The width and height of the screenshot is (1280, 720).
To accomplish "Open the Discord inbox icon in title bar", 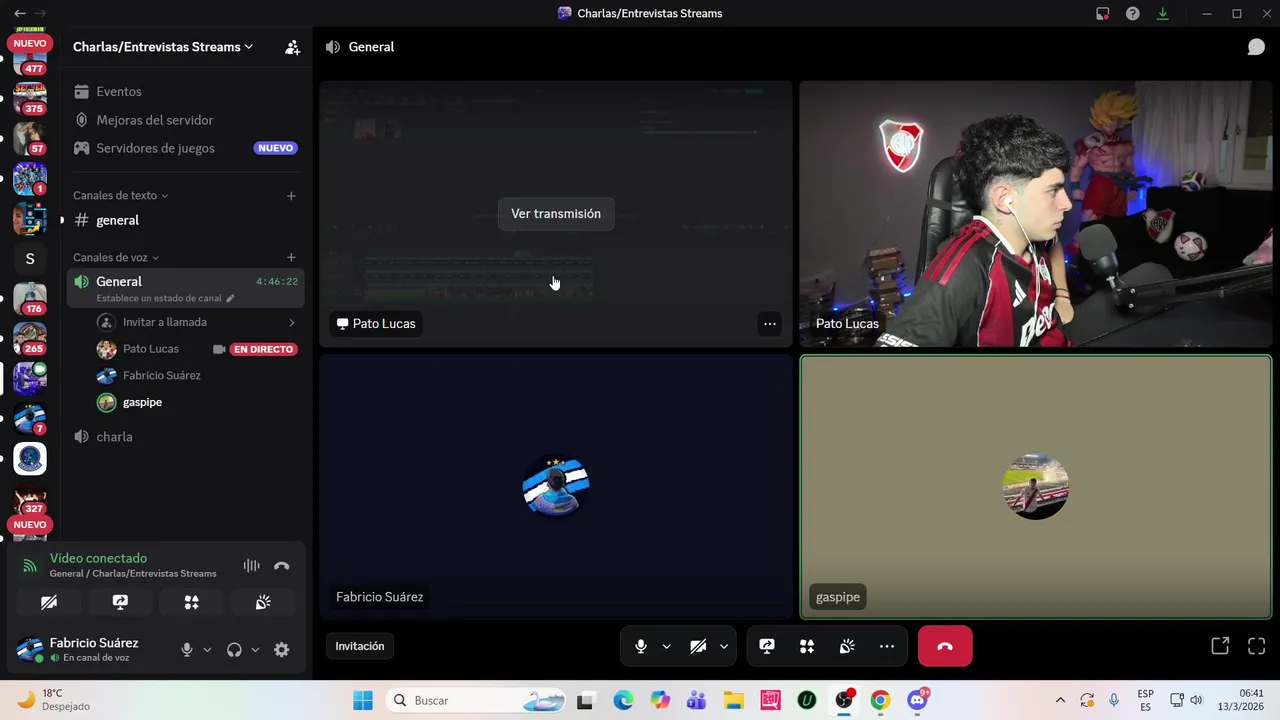I will click(x=1103, y=13).
